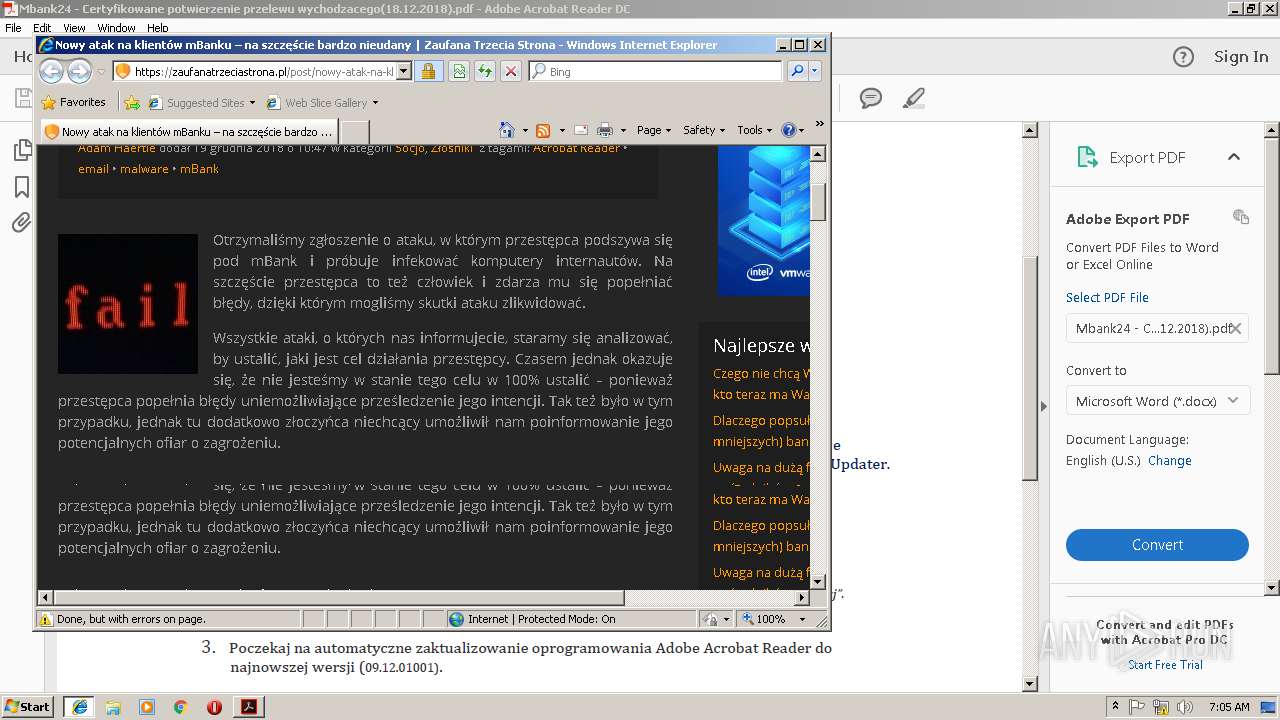Click the Start button
Viewport: 1280px width, 720px height.
tap(28, 707)
